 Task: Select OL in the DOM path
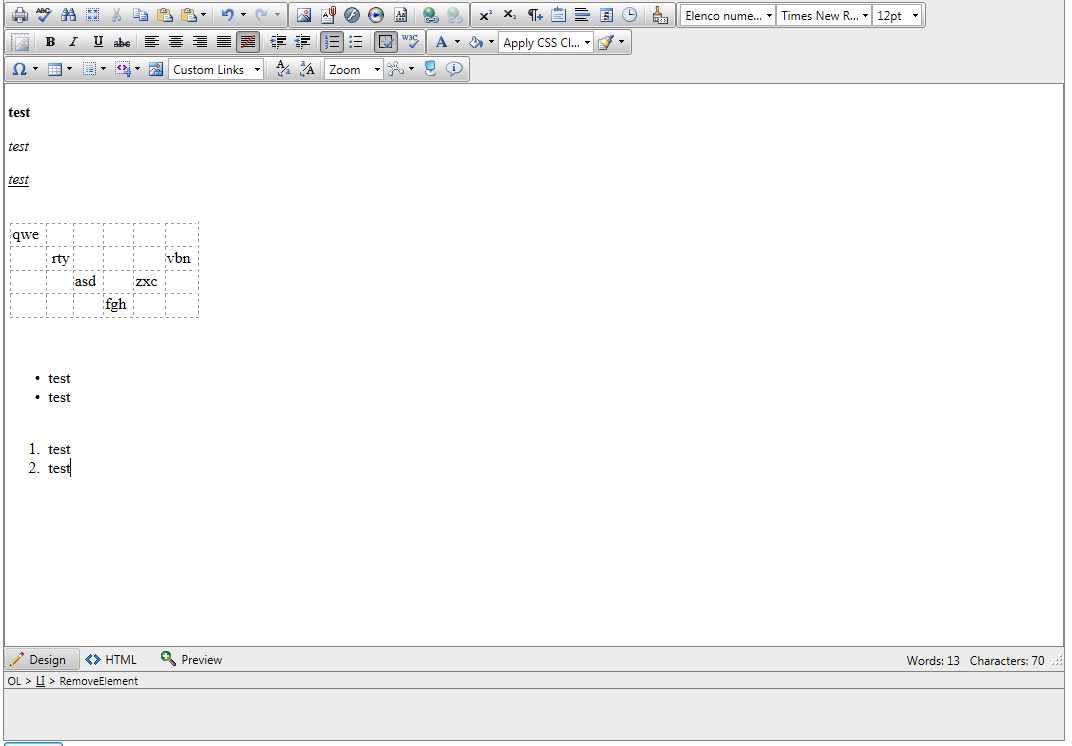[x=14, y=681]
